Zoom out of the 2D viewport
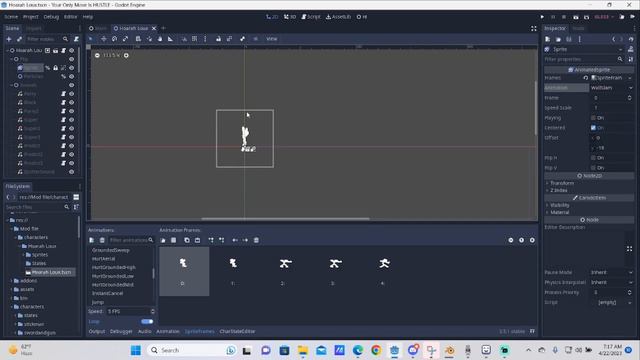Image resolution: width=640 pixels, height=360 pixels. pos(97,55)
